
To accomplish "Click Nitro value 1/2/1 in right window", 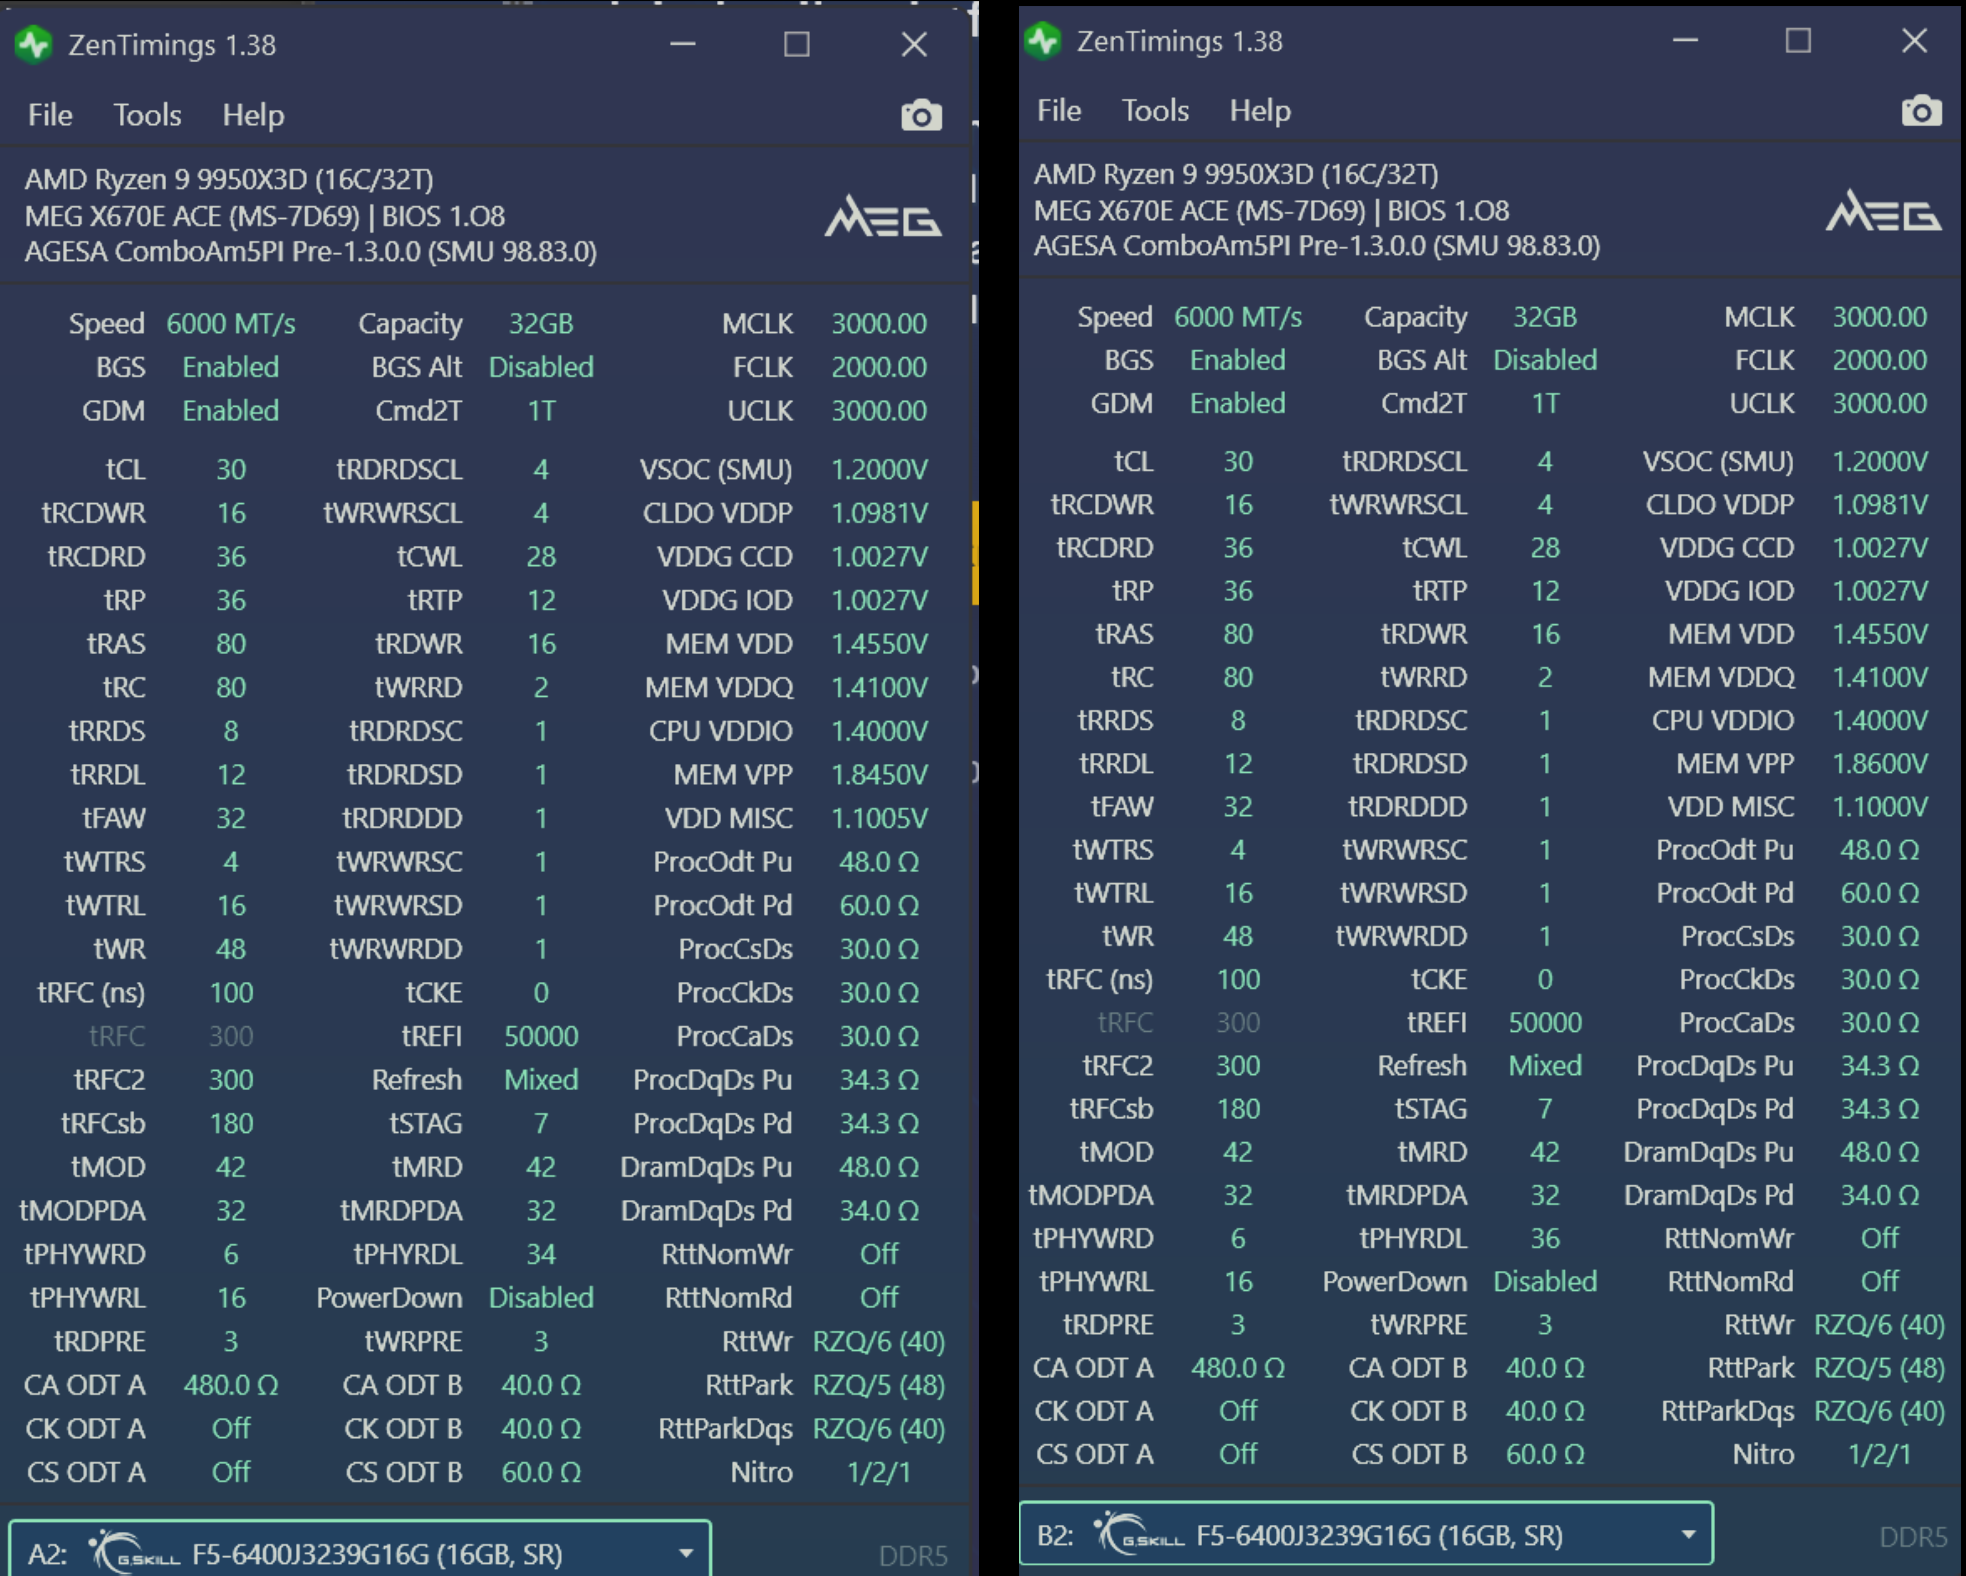I will (1880, 1454).
